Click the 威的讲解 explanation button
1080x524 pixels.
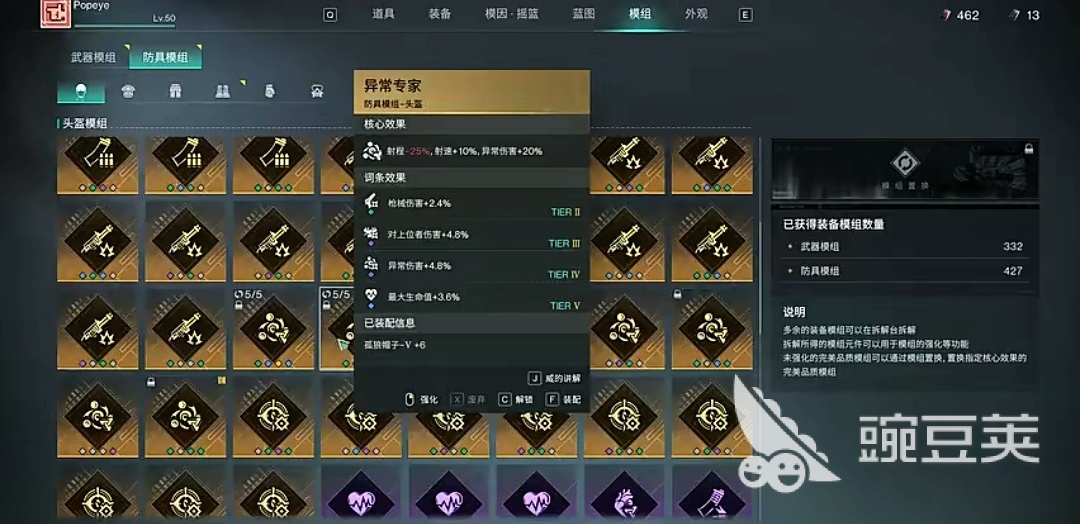point(555,378)
